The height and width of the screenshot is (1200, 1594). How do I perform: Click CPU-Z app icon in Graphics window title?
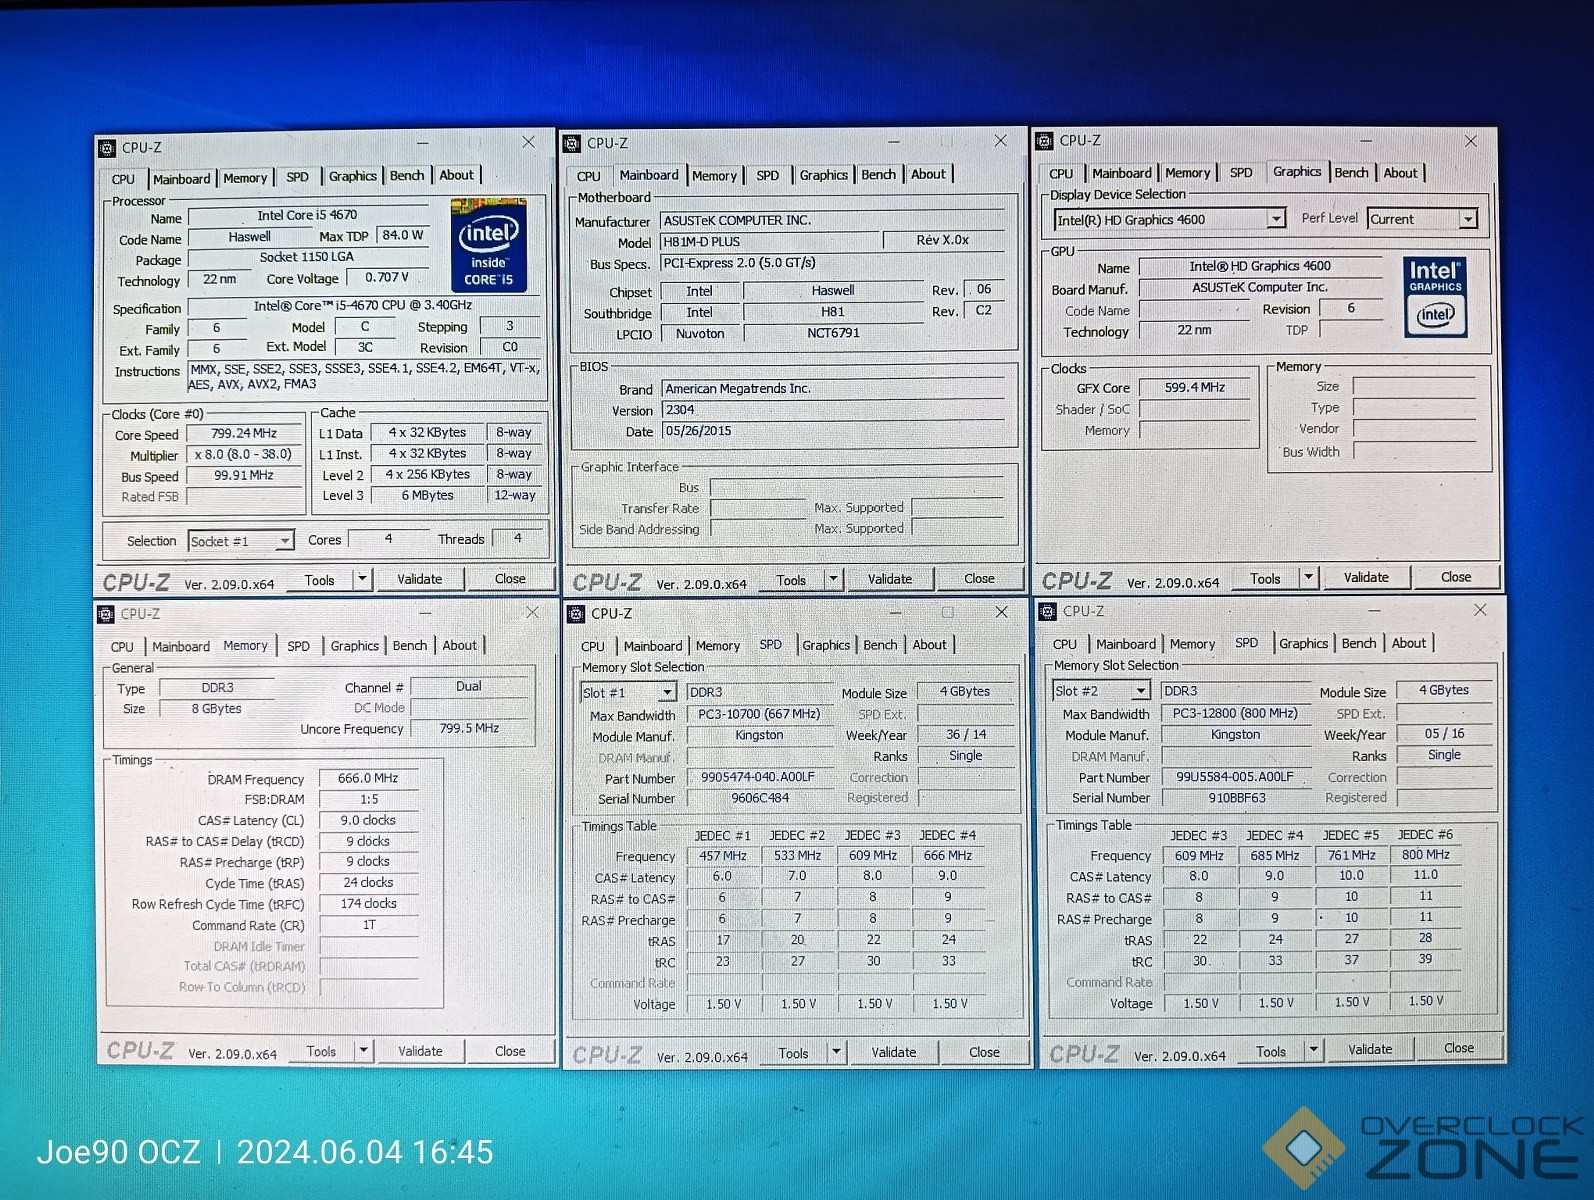click(1044, 141)
